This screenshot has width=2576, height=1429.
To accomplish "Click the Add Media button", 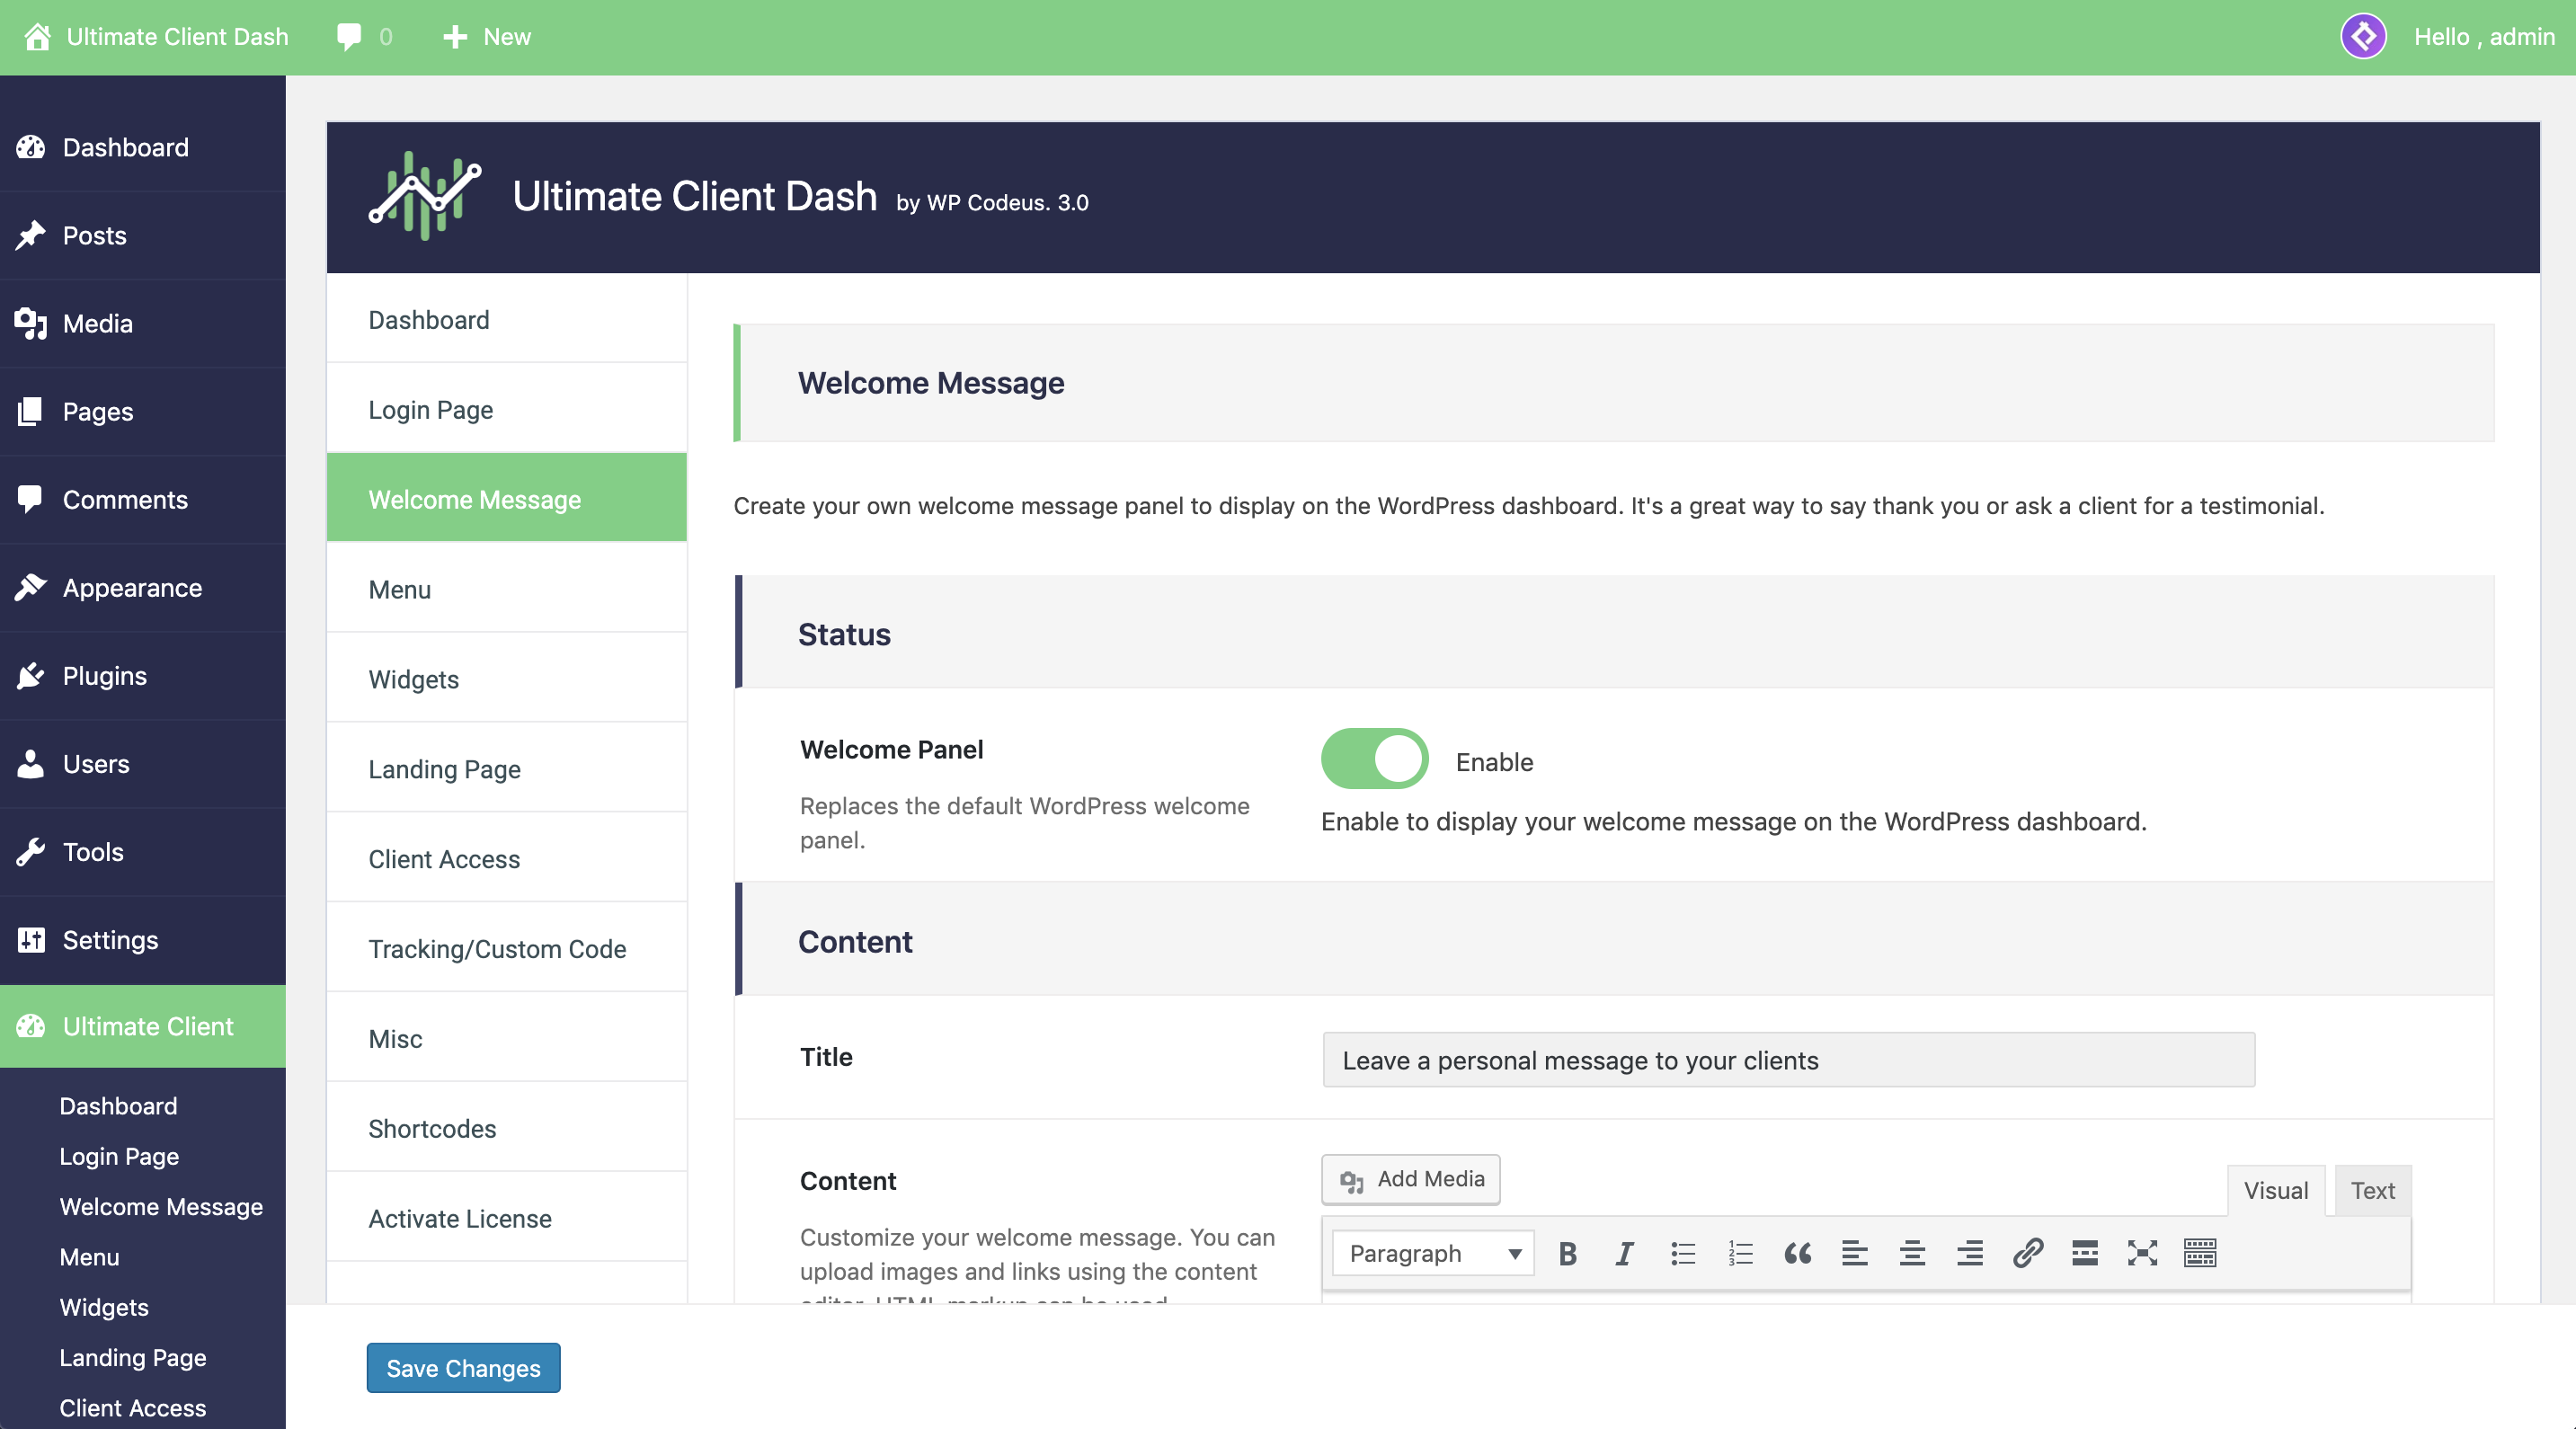I will 1411,1179.
